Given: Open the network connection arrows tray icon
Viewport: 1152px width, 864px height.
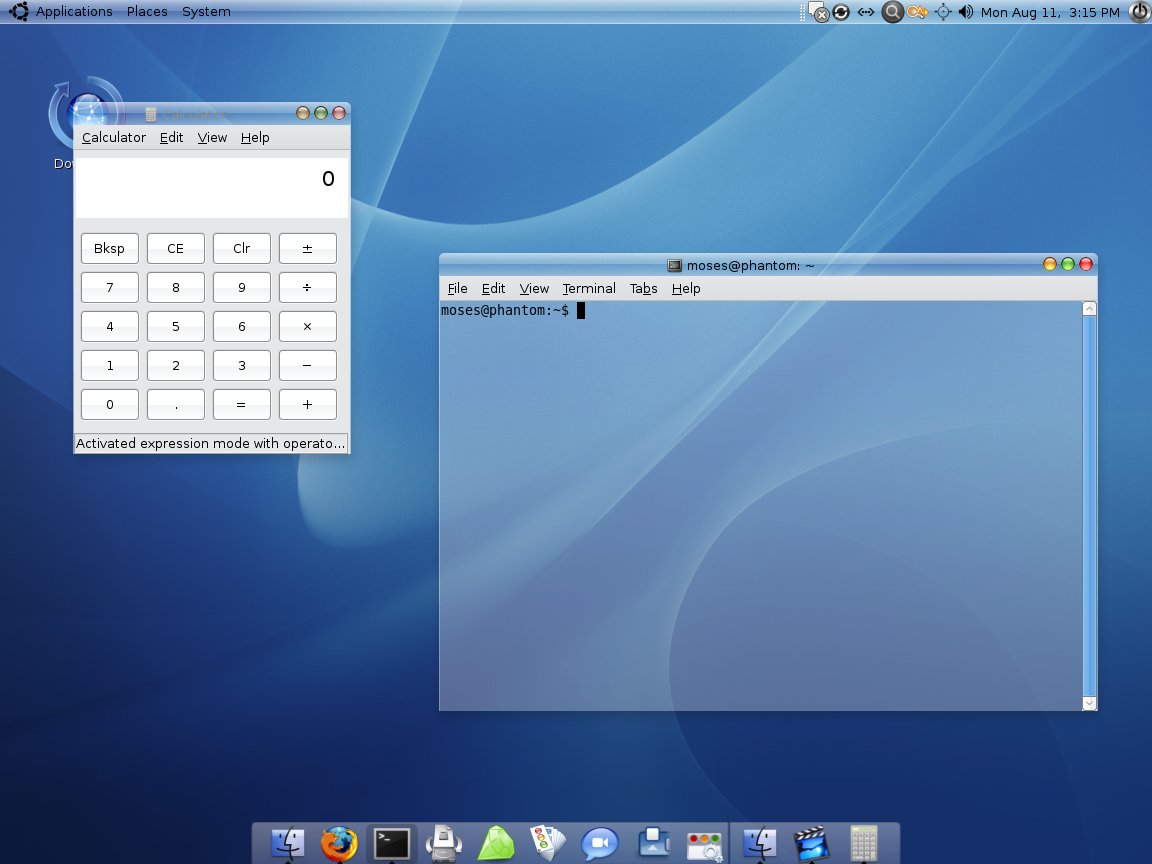Looking at the screenshot, I should [866, 12].
